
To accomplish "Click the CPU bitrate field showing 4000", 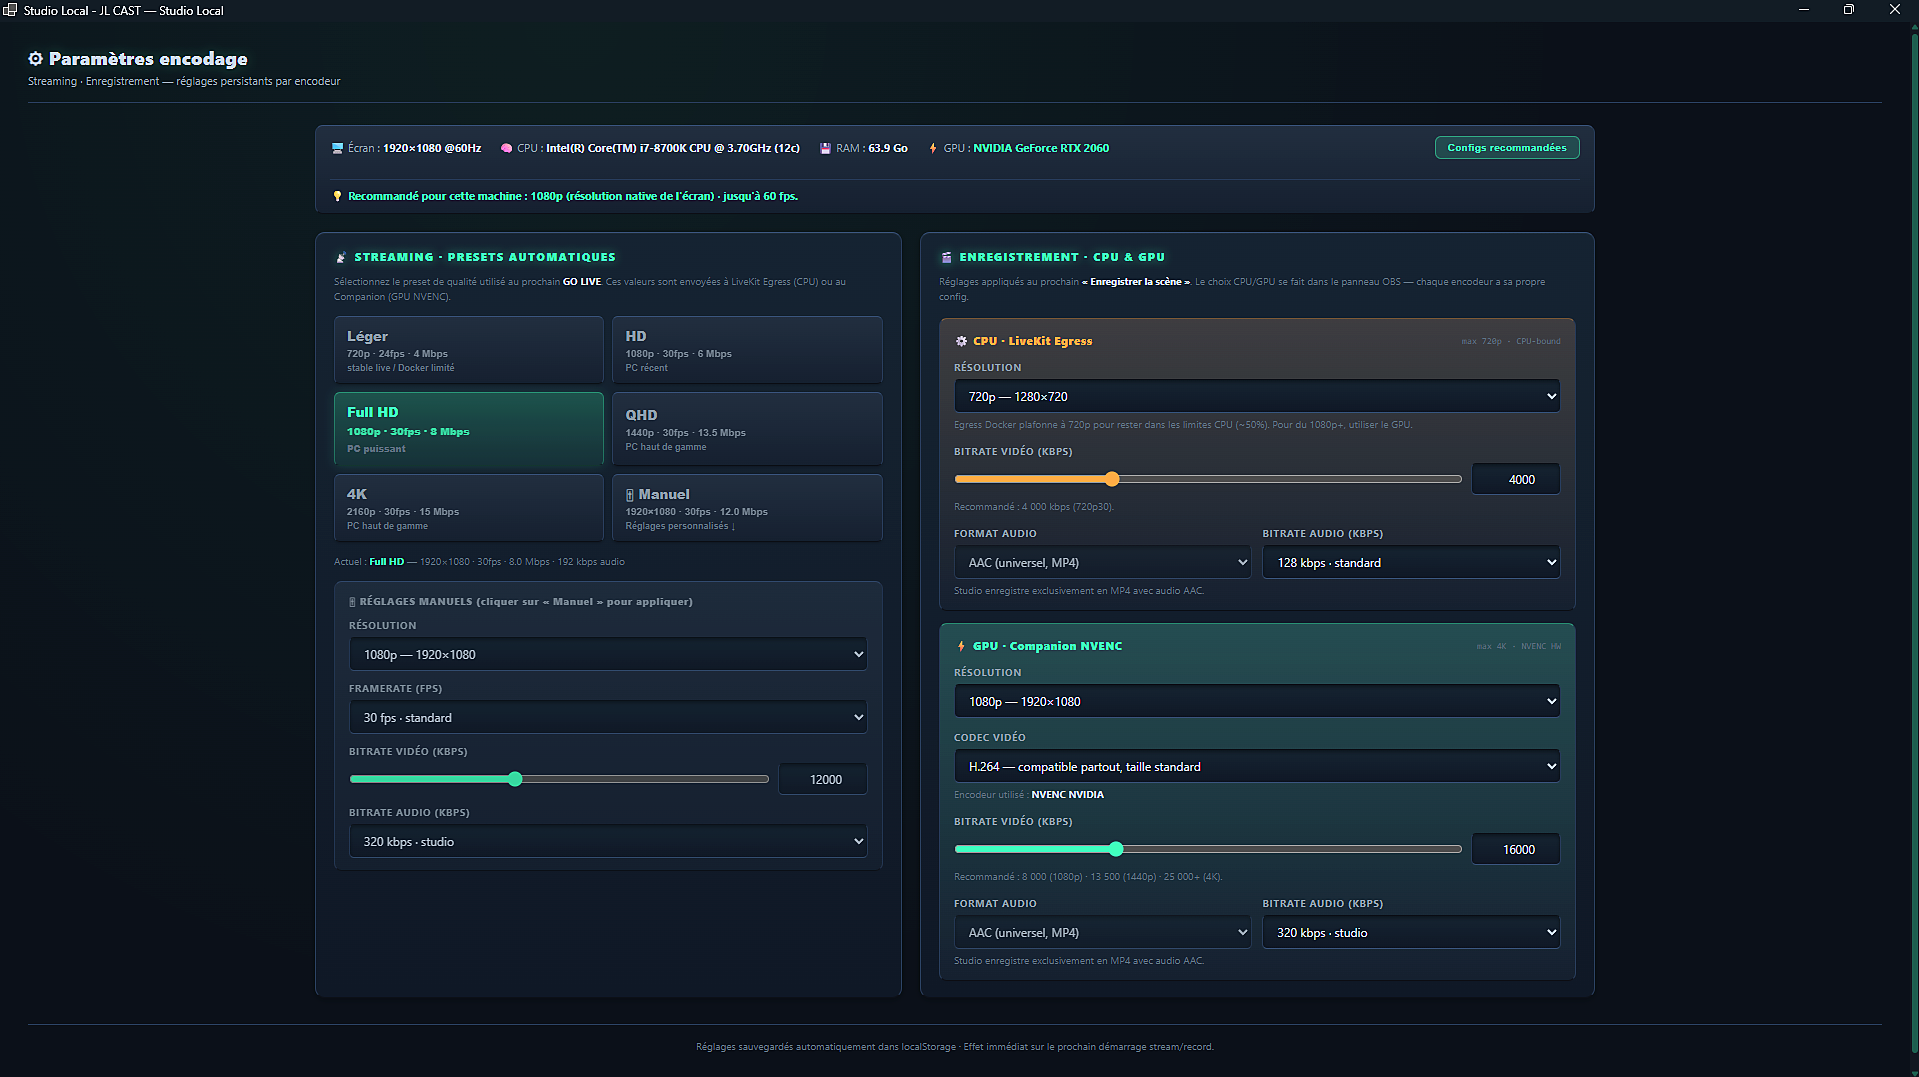I will (x=1517, y=479).
